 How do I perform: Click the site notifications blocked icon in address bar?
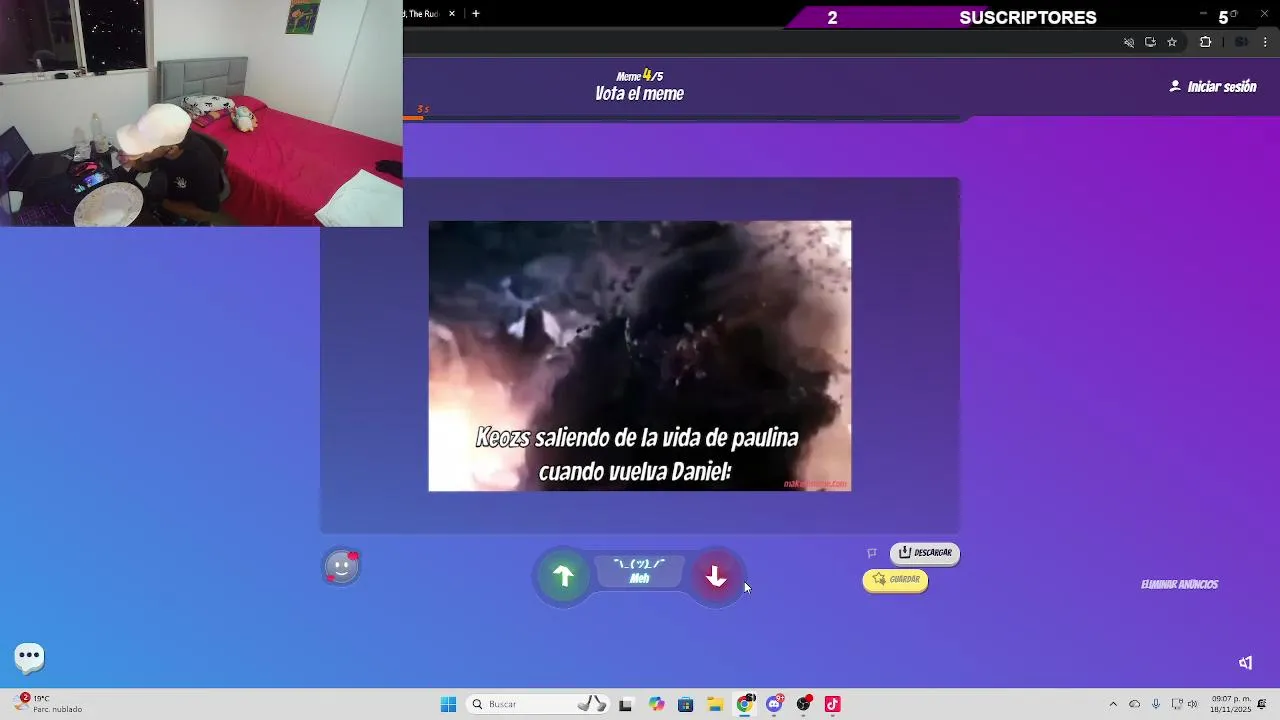tap(1129, 42)
